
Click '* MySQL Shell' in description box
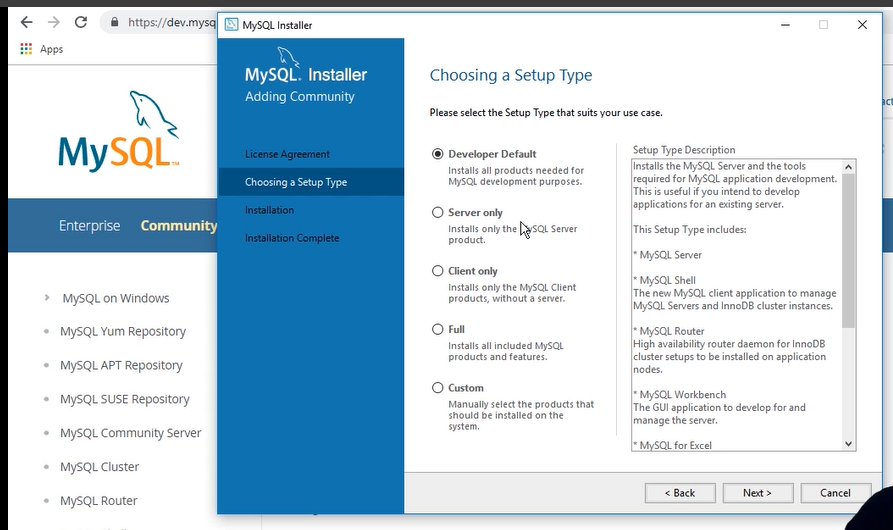tap(664, 280)
